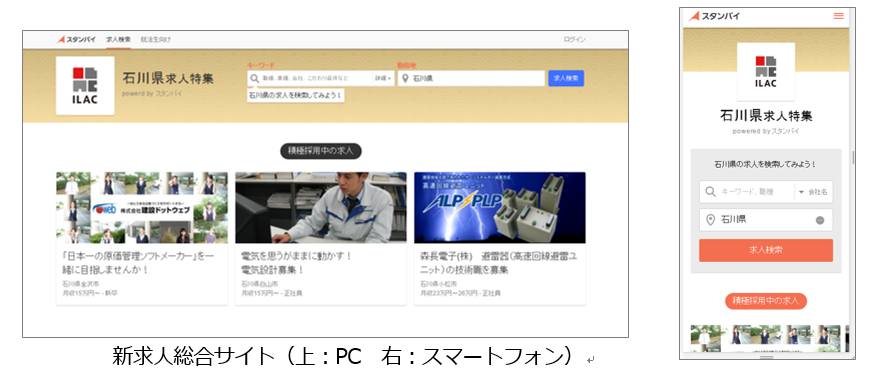This screenshot has height=376, width=875.
Task: Click the location pin icon in mobile form
Action: (x=710, y=220)
